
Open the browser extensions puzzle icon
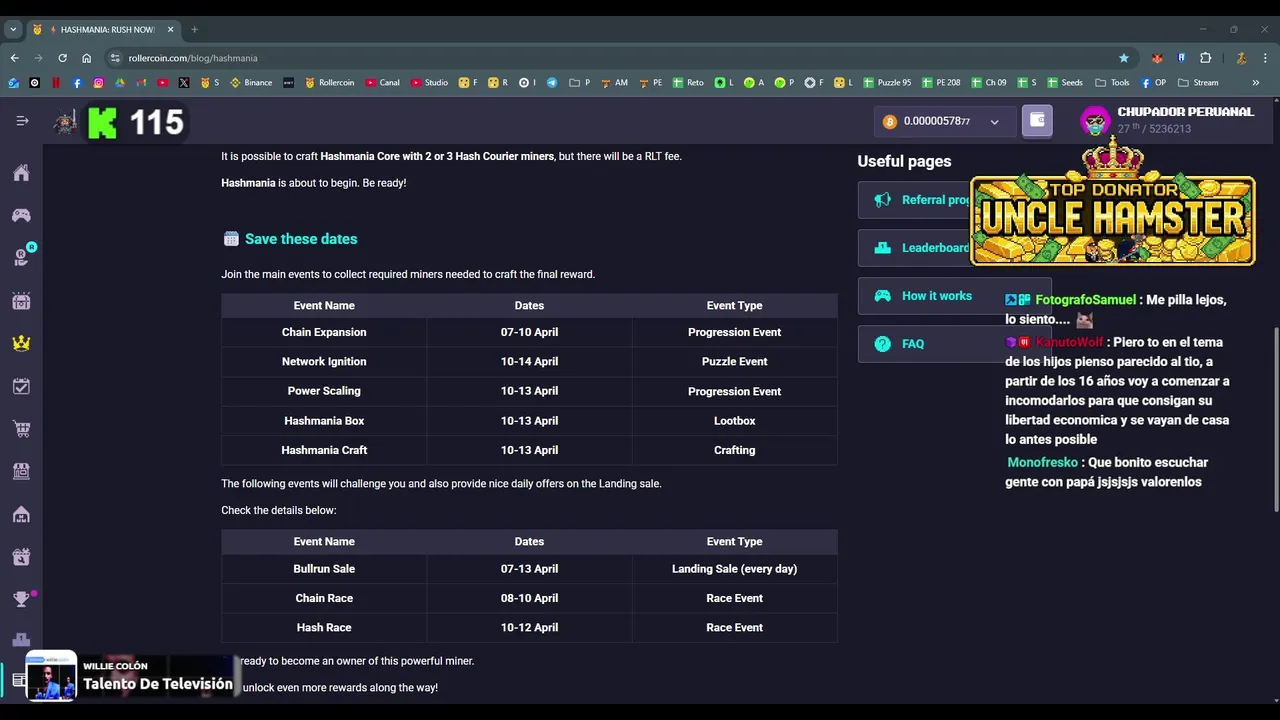pyautogui.click(x=1206, y=58)
